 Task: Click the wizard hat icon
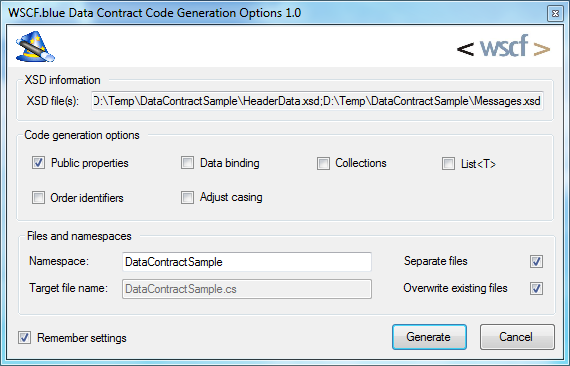click(35, 47)
